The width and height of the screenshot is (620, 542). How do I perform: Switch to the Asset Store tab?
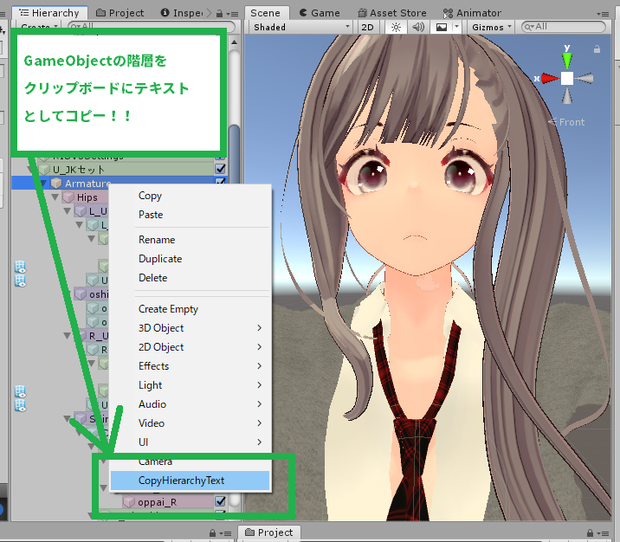pos(392,13)
